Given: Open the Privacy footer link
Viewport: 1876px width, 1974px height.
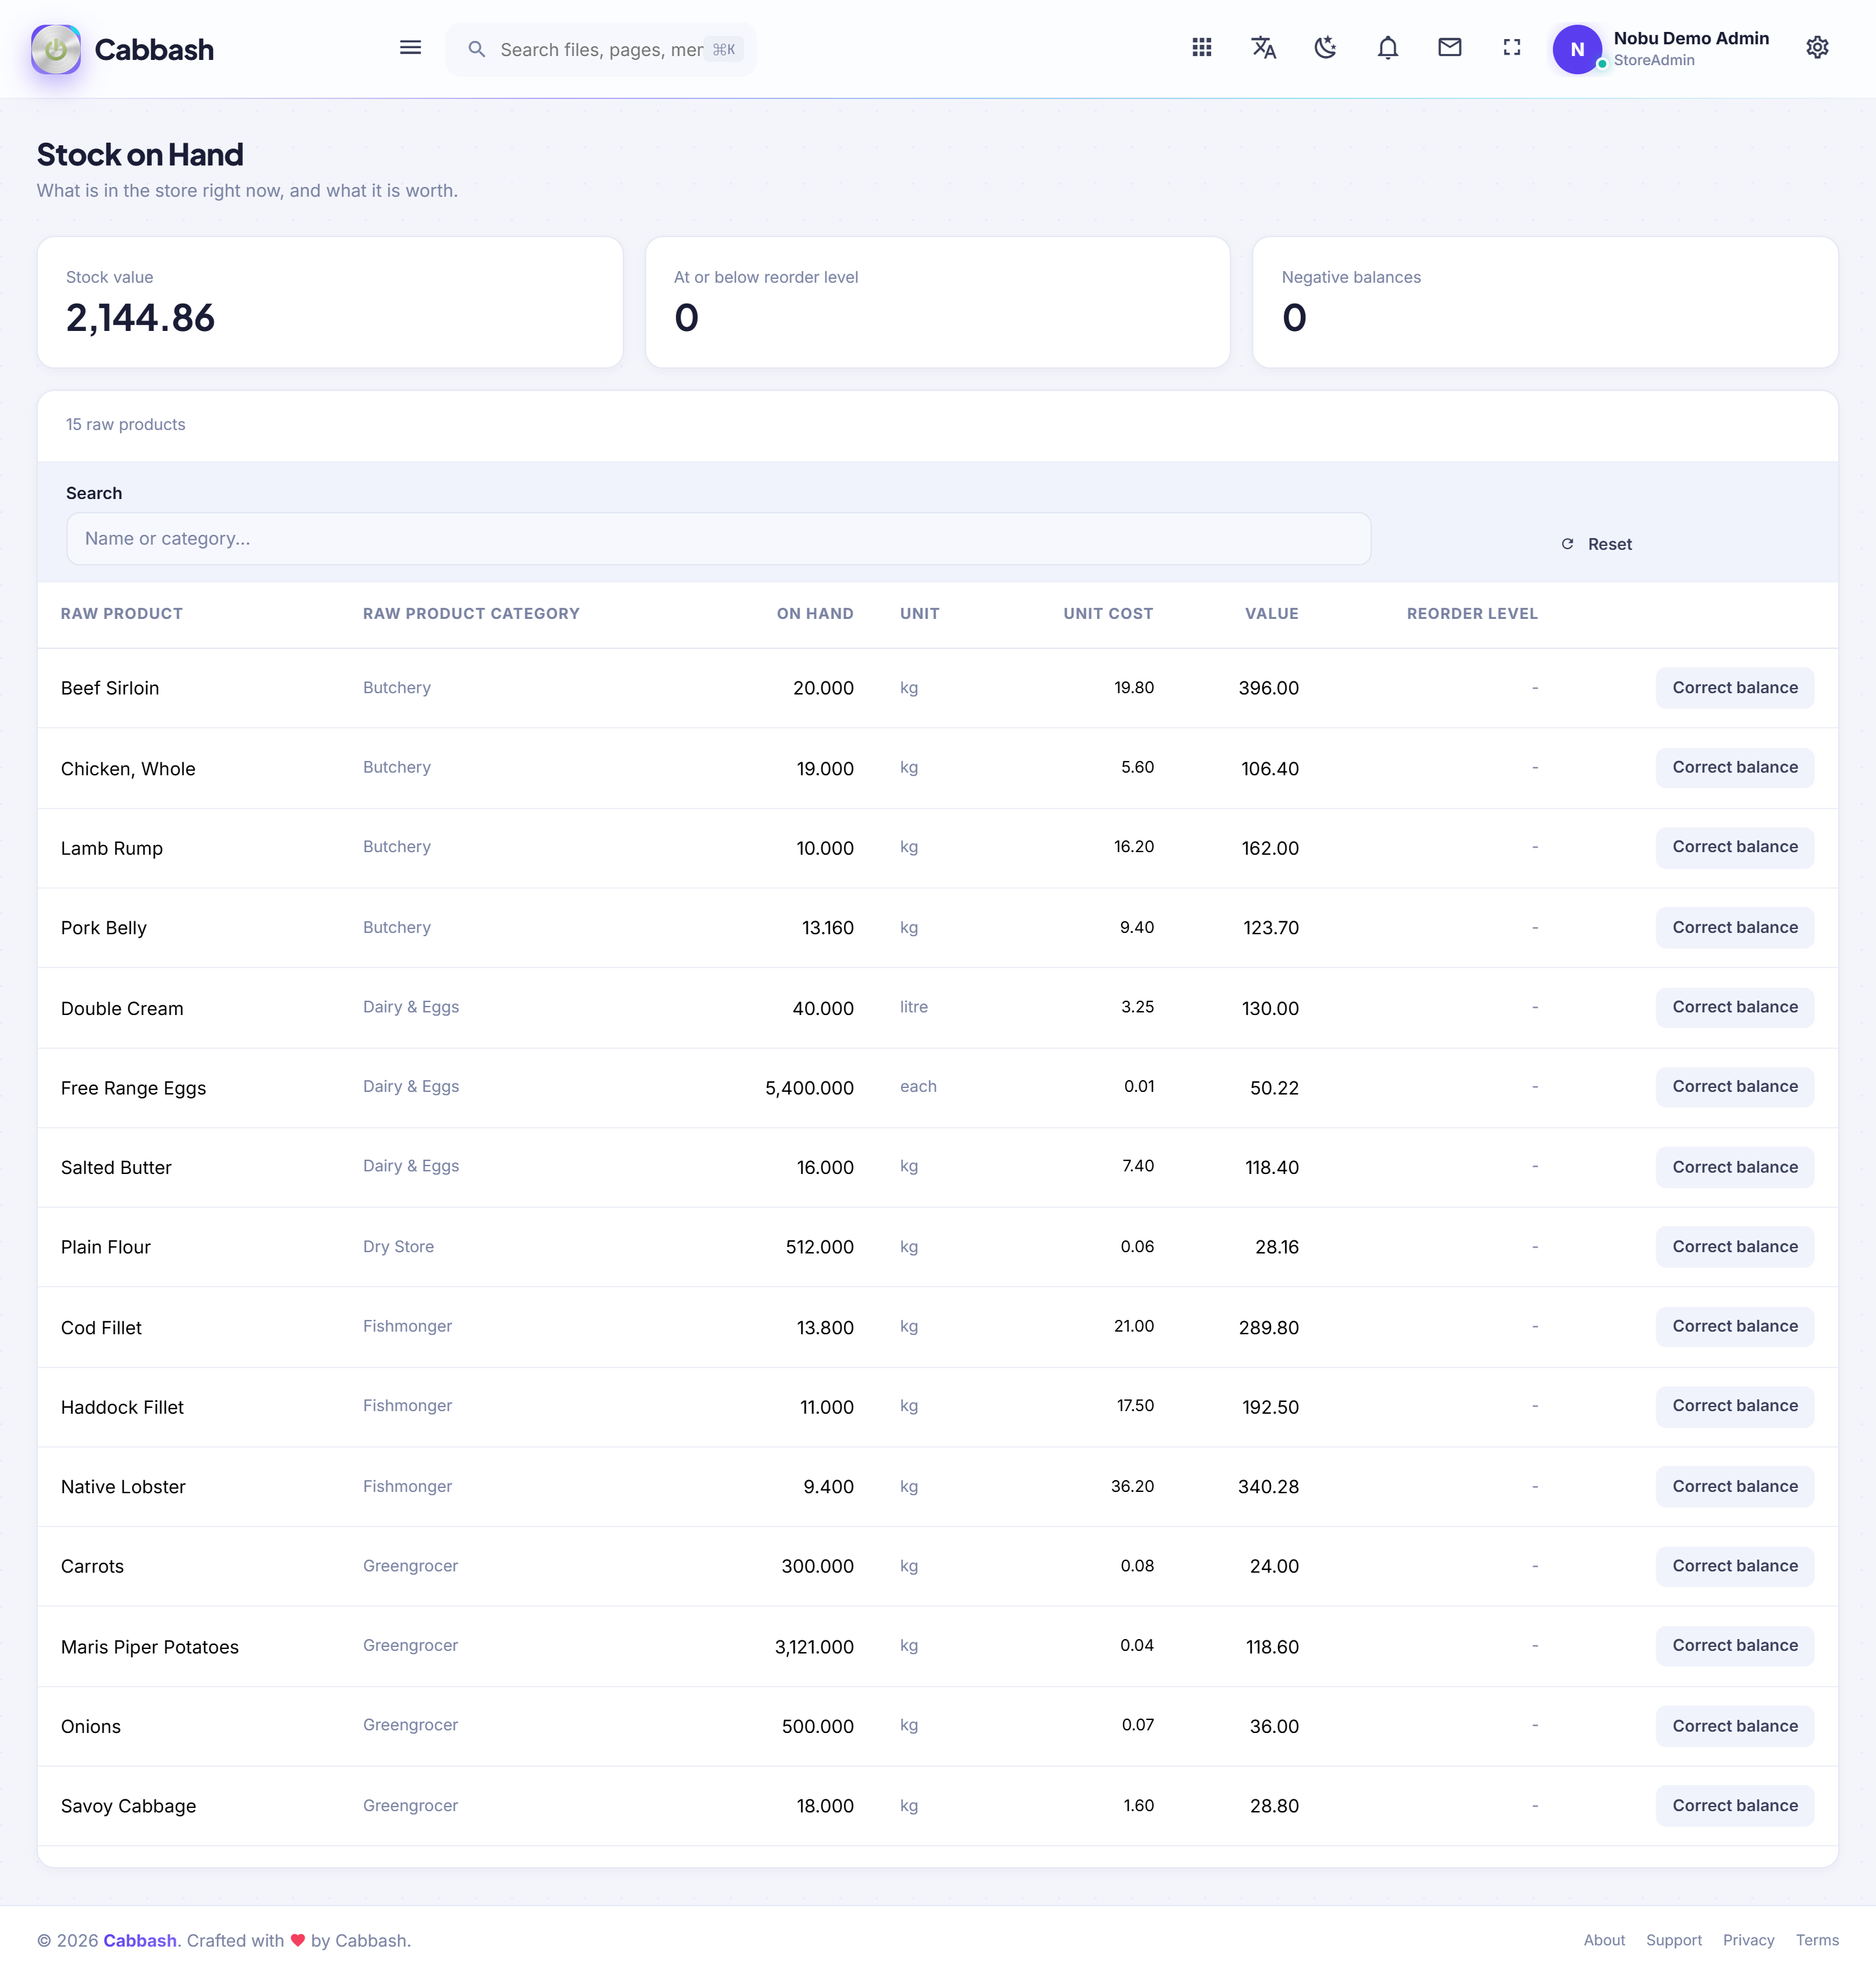Looking at the screenshot, I should pos(1748,1940).
